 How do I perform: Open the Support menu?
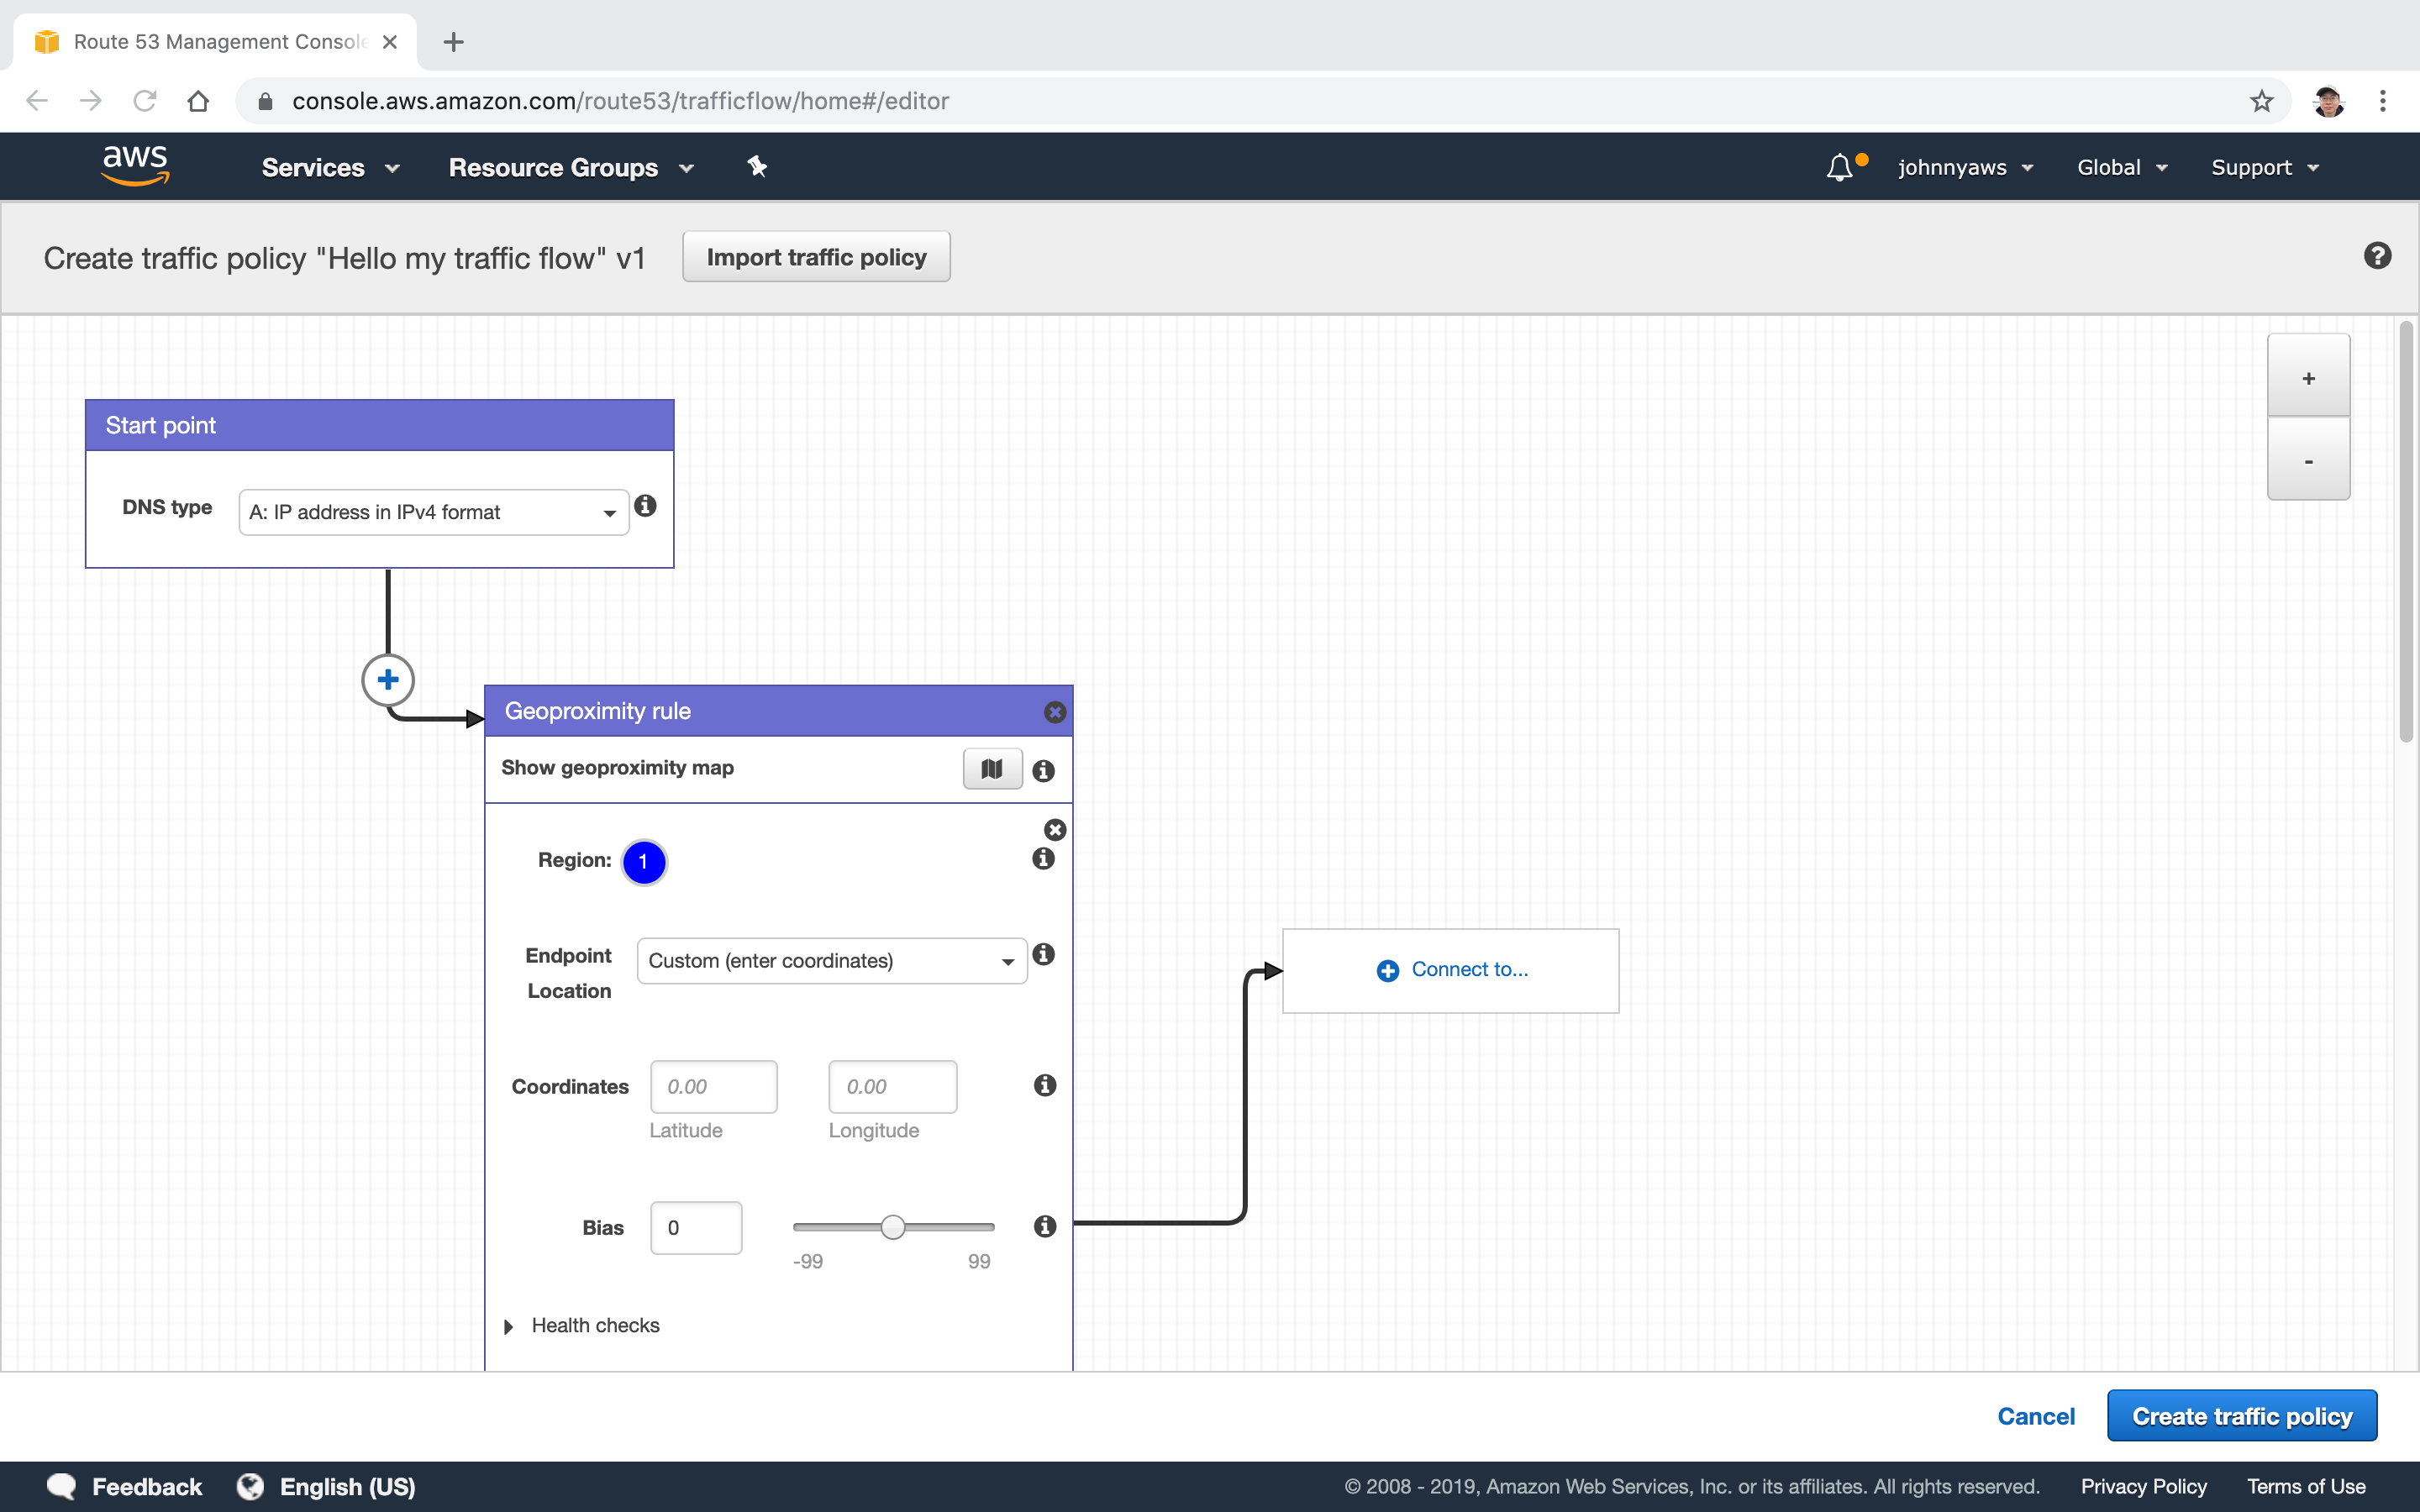pos(2265,167)
